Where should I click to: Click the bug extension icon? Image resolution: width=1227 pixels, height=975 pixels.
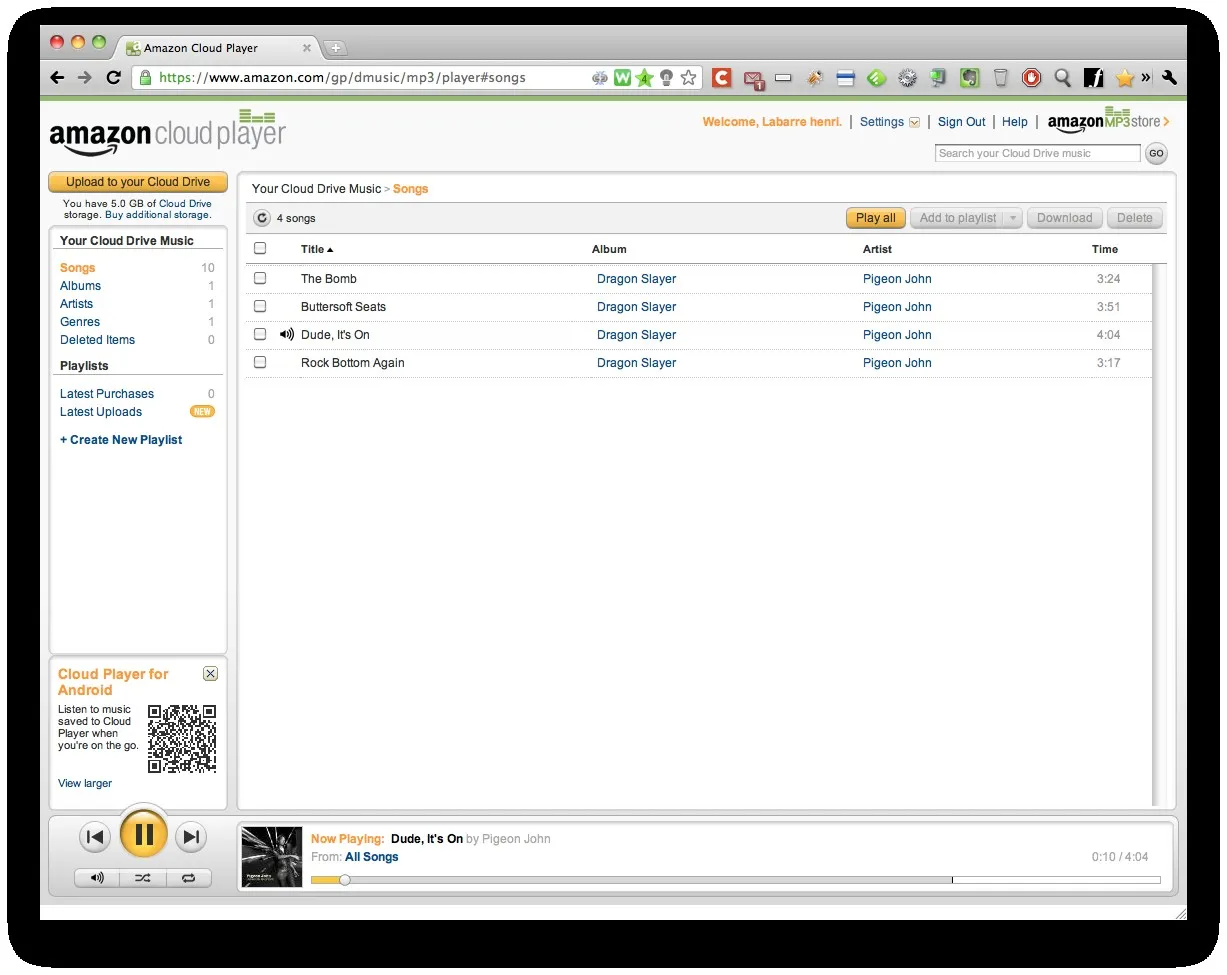[815, 77]
